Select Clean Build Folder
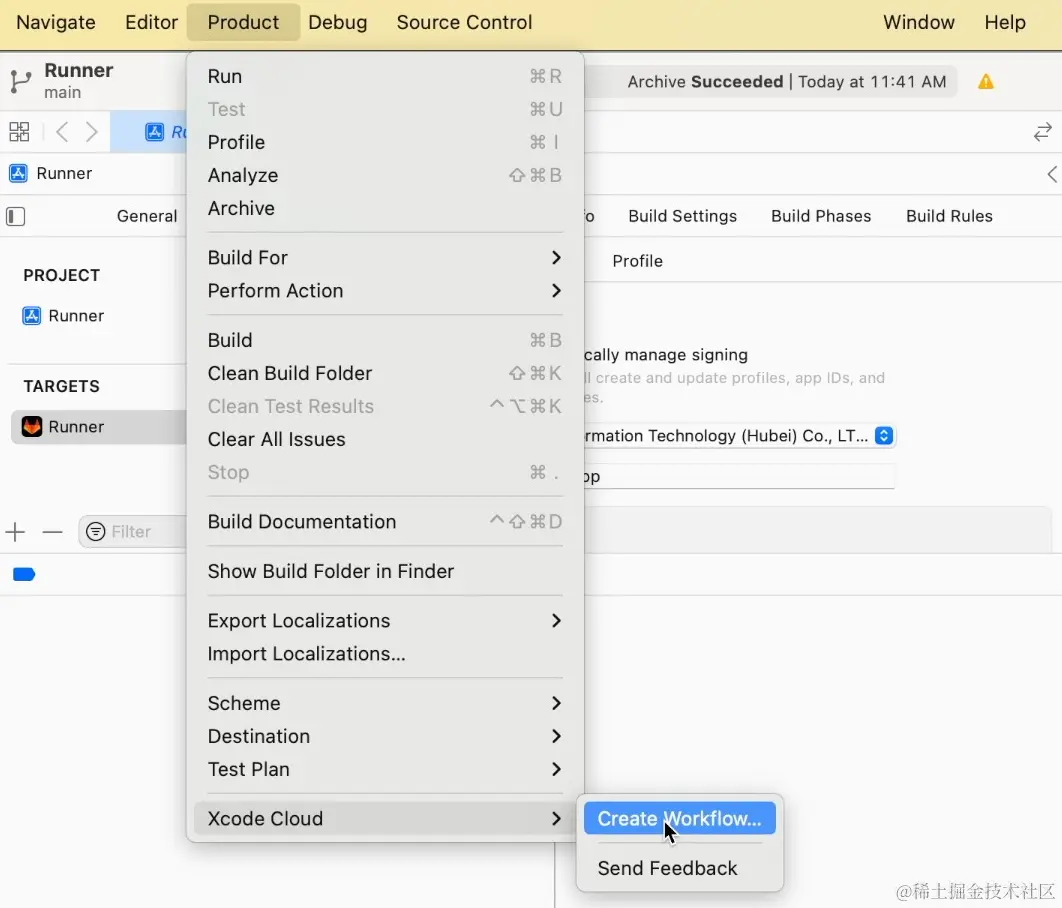 (385, 374)
